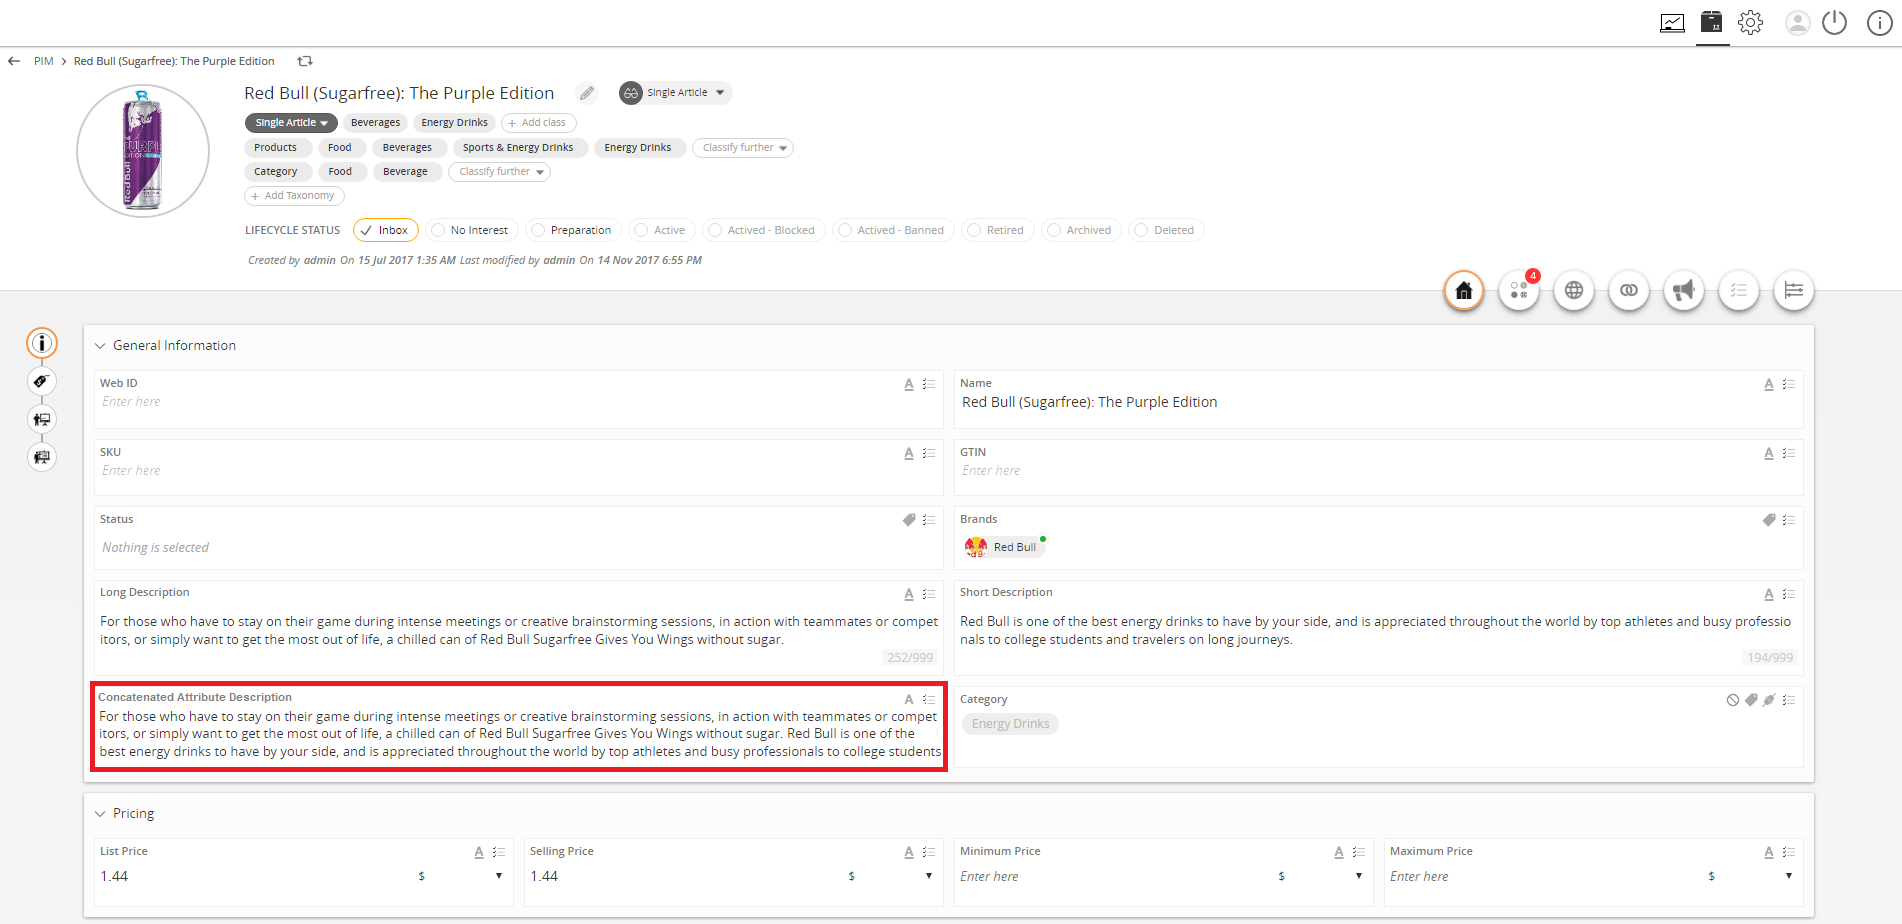Click the text format icon in Web ID
This screenshot has width=1902, height=924.
(909, 384)
